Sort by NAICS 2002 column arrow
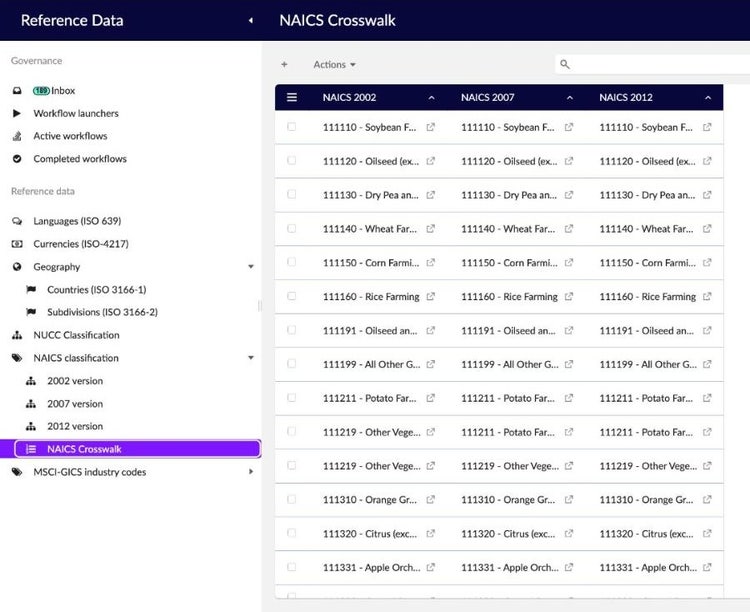The image size is (750, 612). coord(431,98)
